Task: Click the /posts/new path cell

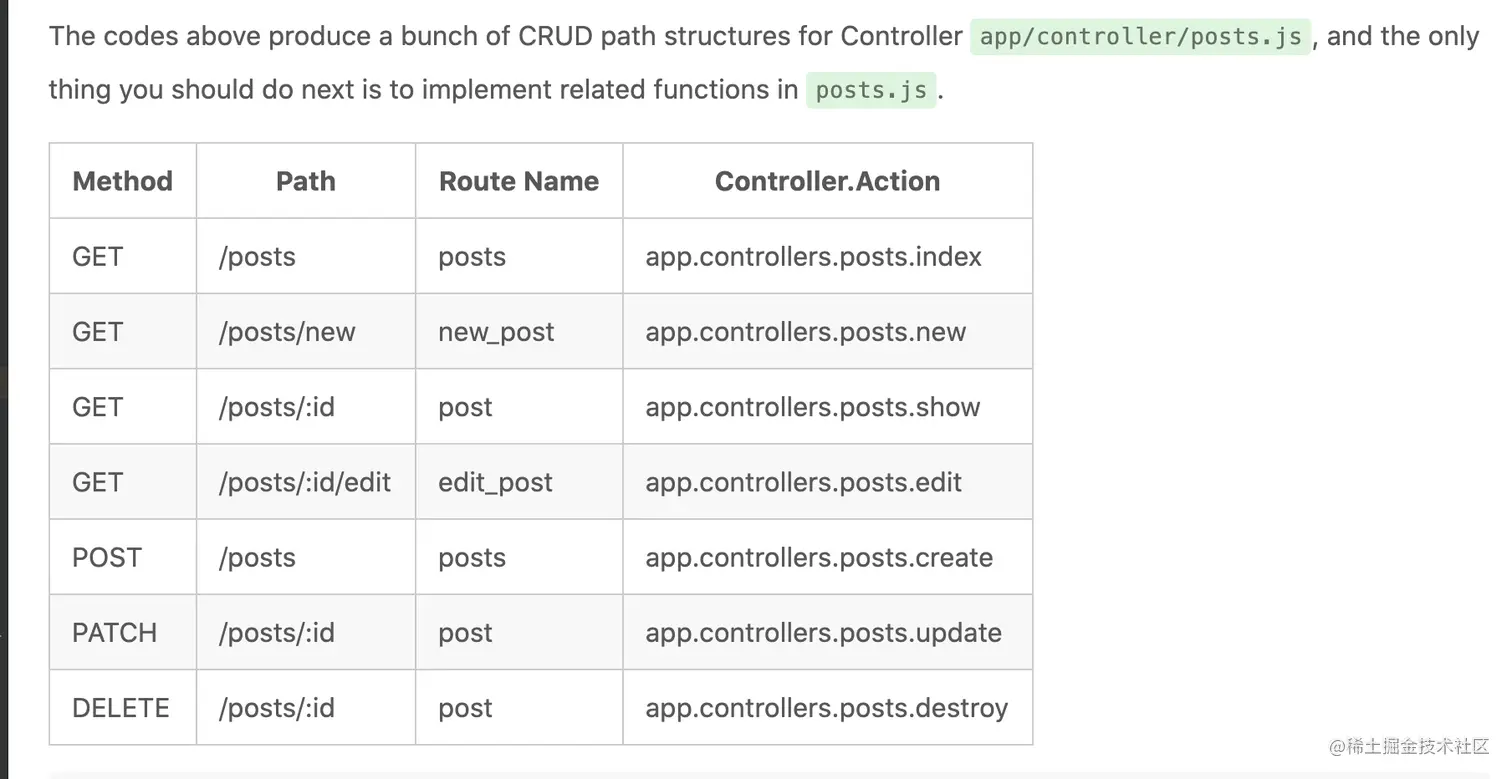Action: point(287,332)
